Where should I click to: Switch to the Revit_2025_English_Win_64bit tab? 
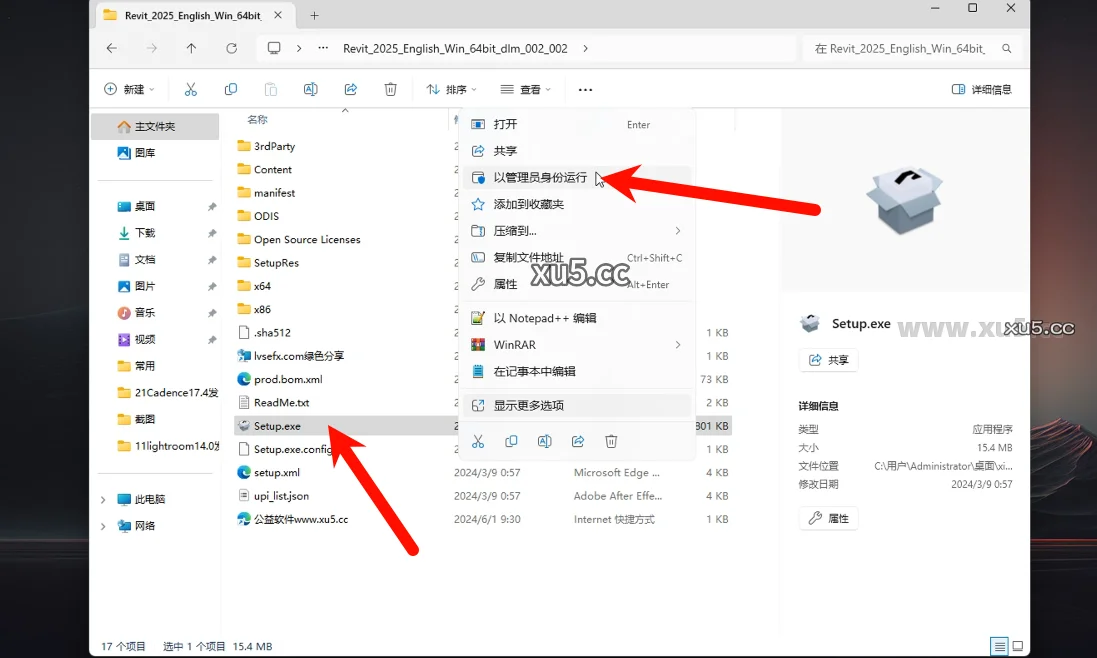click(x=190, y=15)
